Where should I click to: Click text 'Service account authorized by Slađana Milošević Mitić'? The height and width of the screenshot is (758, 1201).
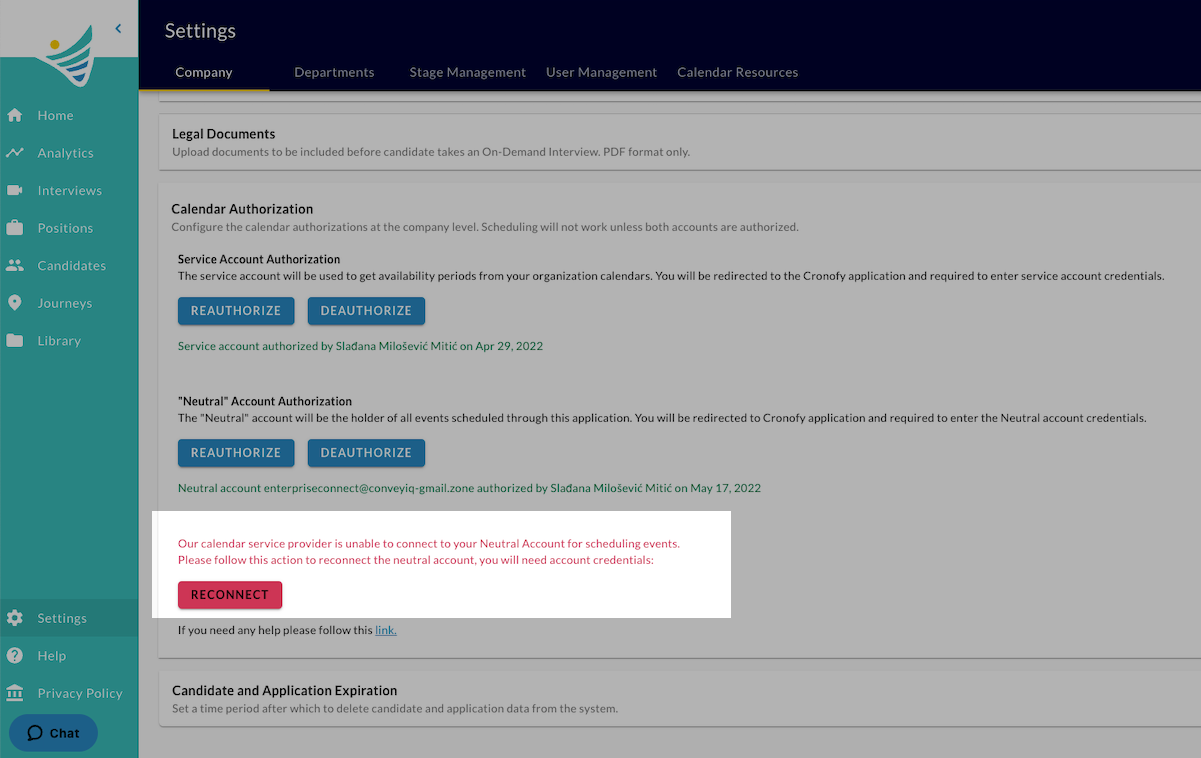[x=317, y=346]
